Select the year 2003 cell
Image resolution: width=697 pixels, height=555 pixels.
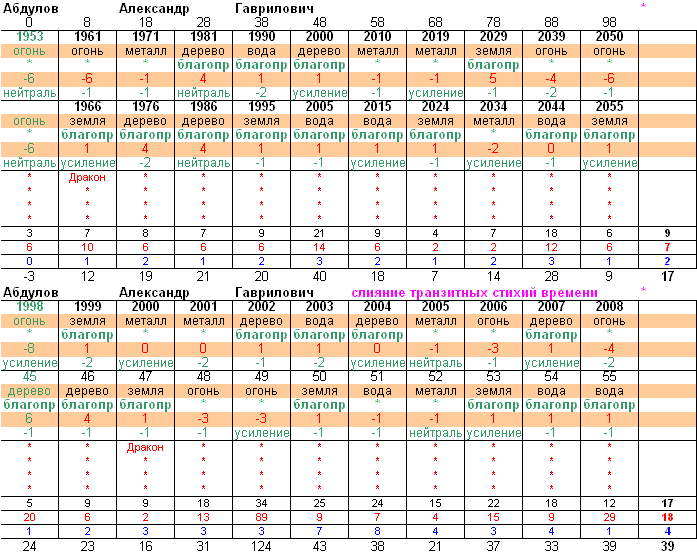320,307
